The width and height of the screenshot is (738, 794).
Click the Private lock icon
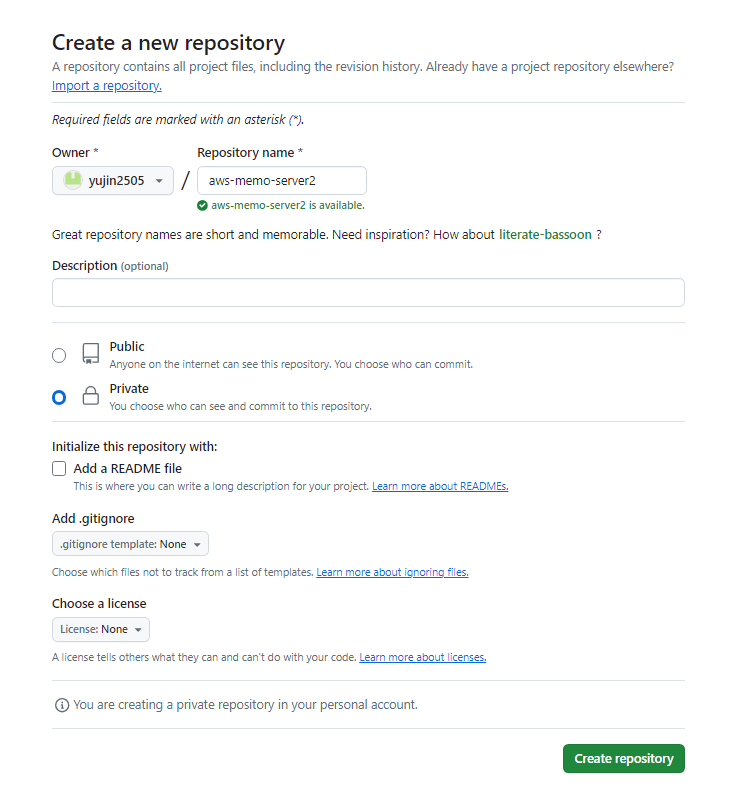(x=91, y=395)
